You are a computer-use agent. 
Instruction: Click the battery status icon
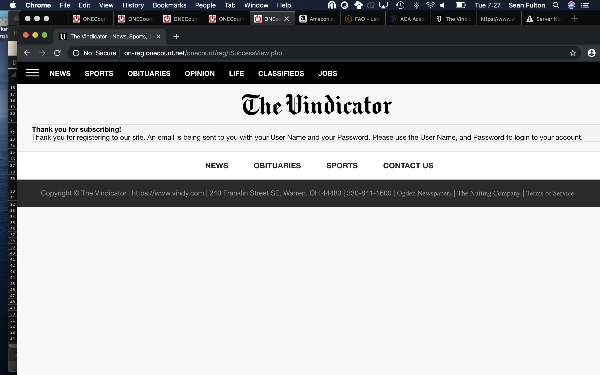pos(461,5)
